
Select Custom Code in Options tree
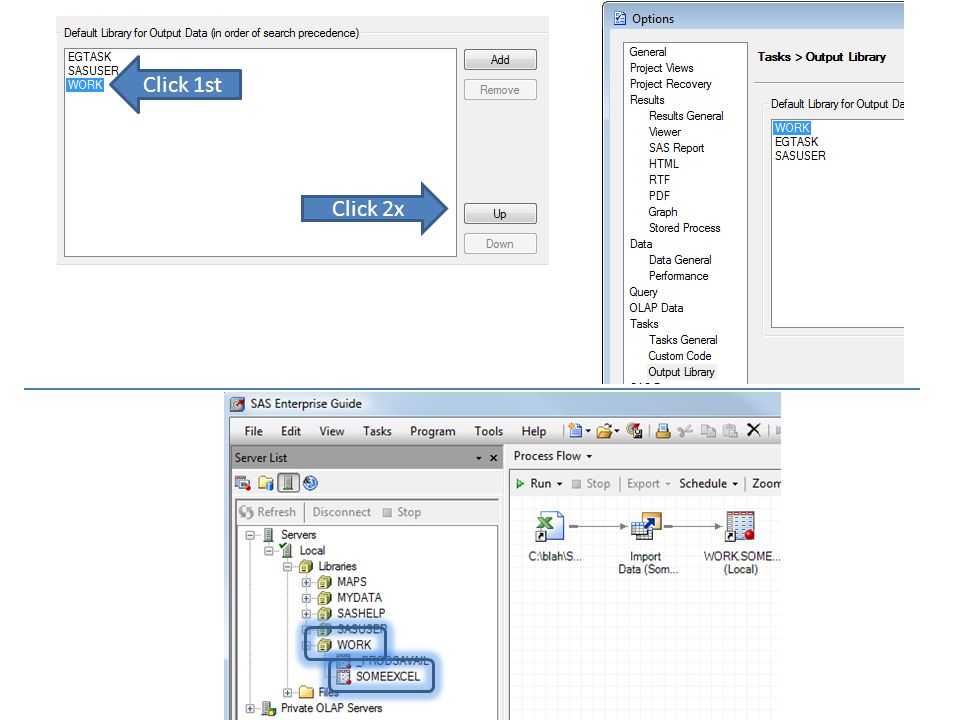tap(680, 356)
